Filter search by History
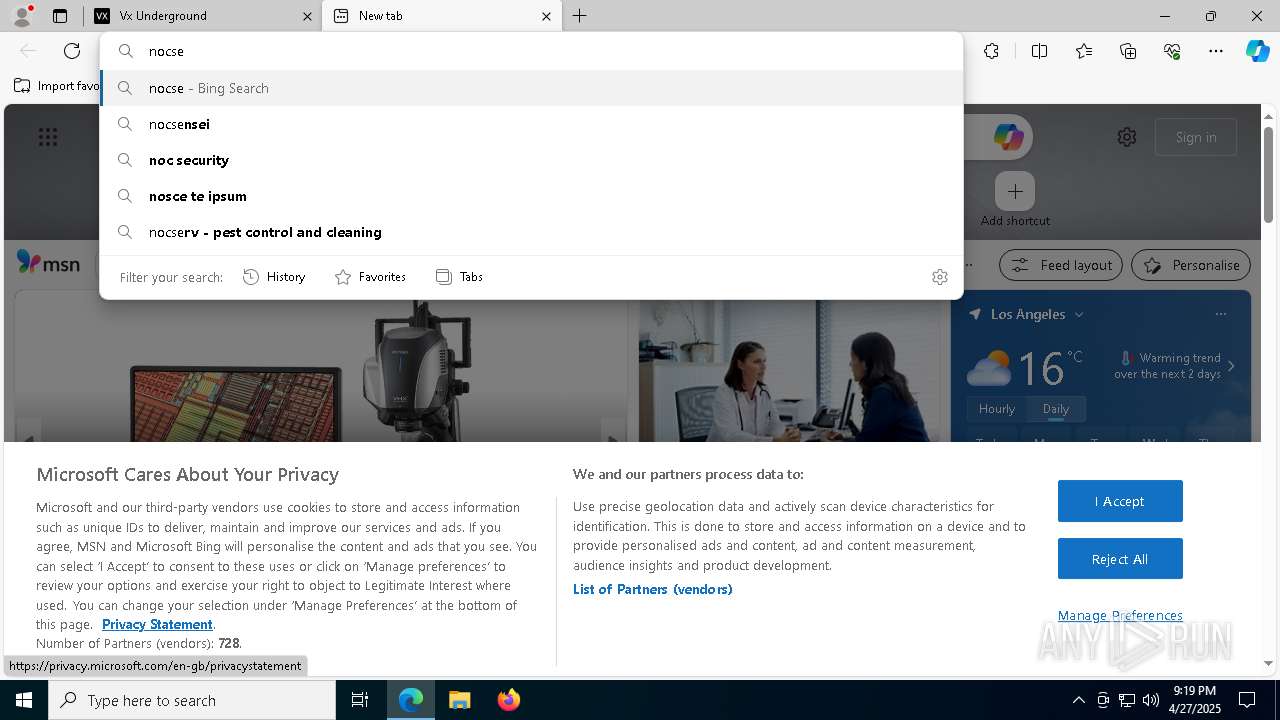The image size is (1280, 720). coord(274,277)
